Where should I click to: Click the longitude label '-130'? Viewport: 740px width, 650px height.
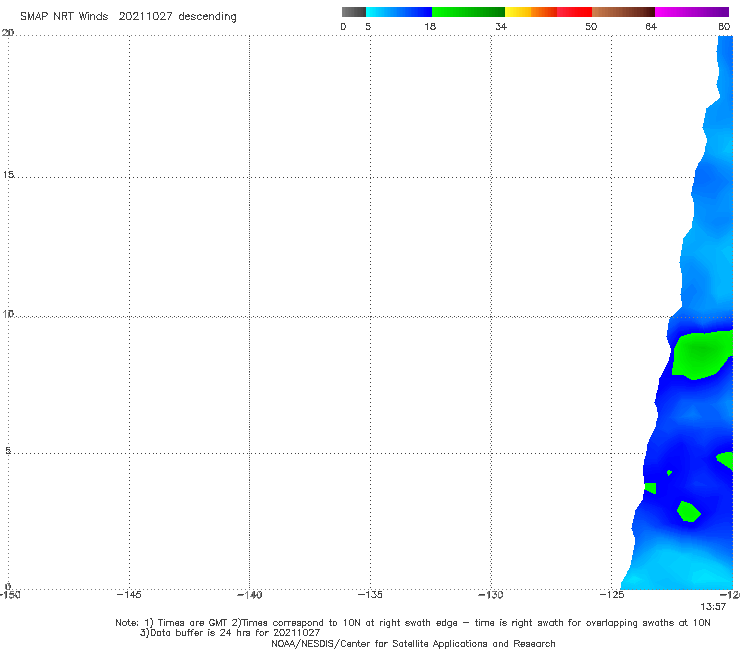click(x=491, y=595)
